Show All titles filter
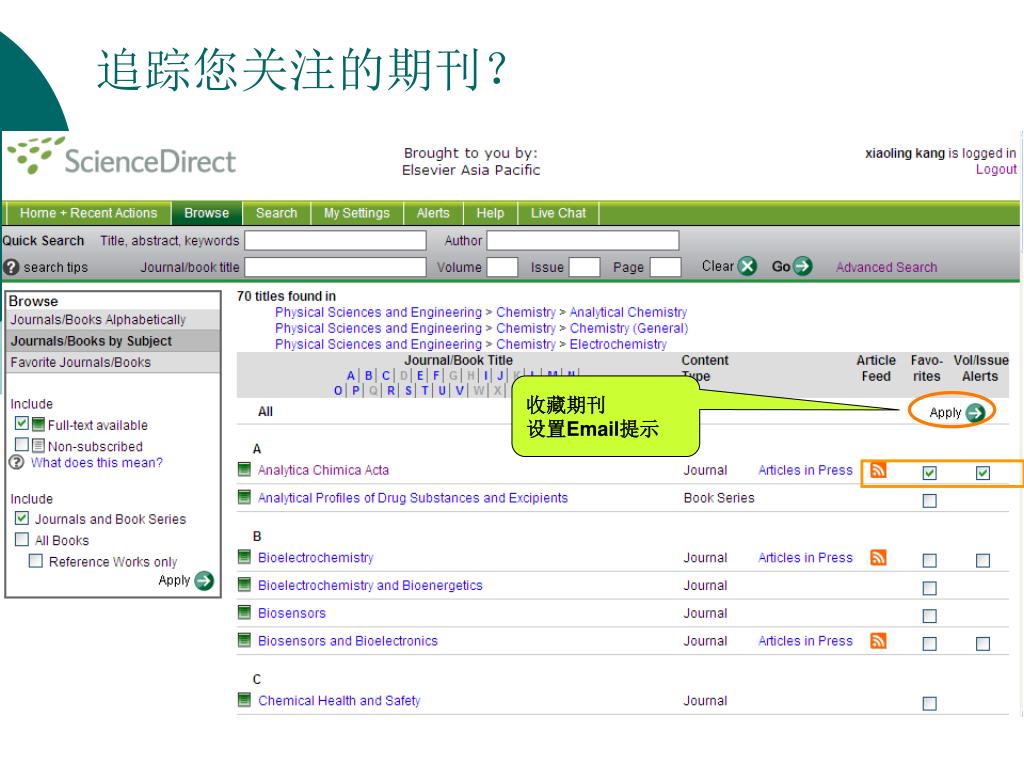The width and height of the screenshot is (1024, 768). pyautogui.click(x=265, y=411)
